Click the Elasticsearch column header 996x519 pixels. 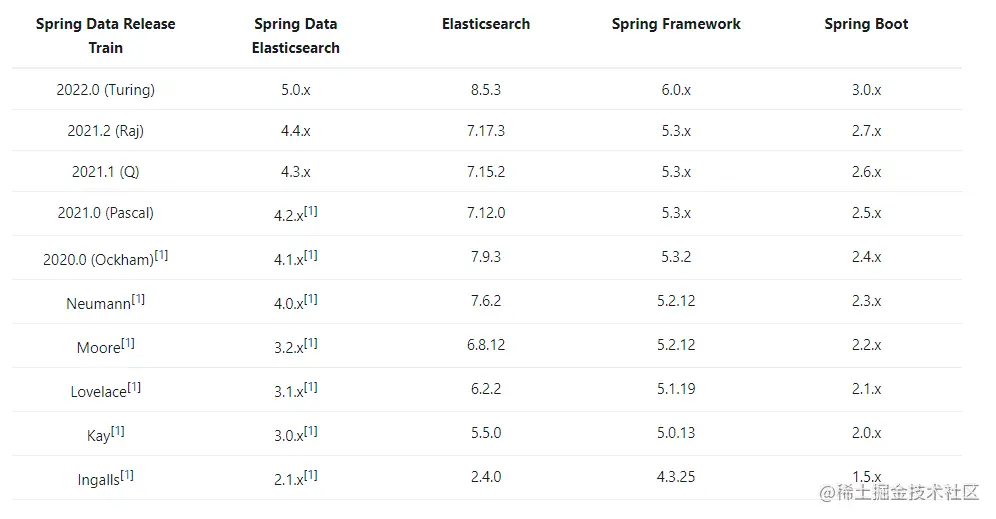point(486,24)
